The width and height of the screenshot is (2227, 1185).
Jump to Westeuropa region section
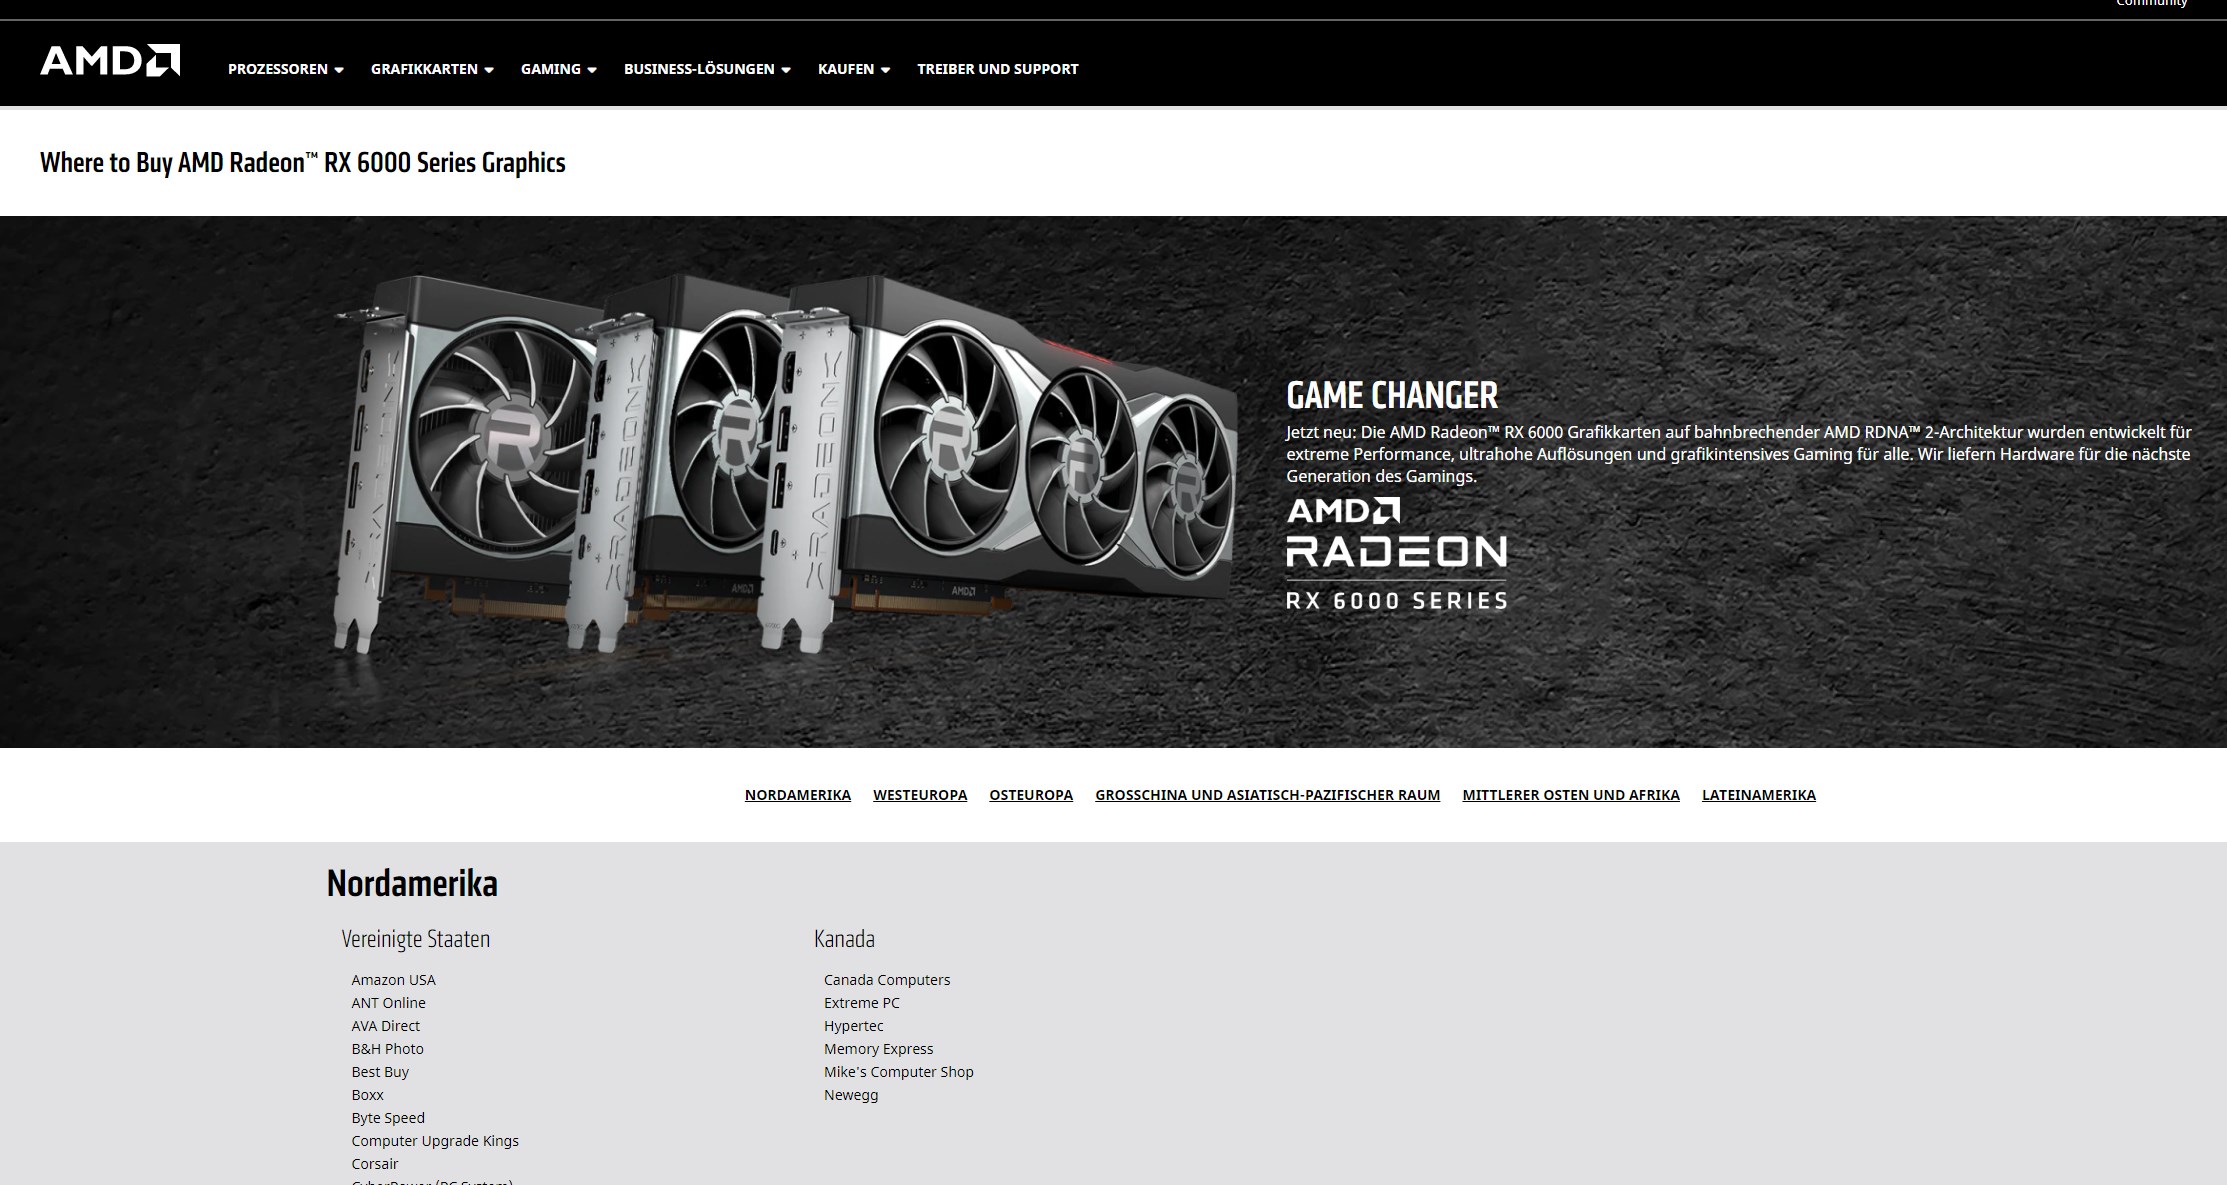[x=919, y=795]
